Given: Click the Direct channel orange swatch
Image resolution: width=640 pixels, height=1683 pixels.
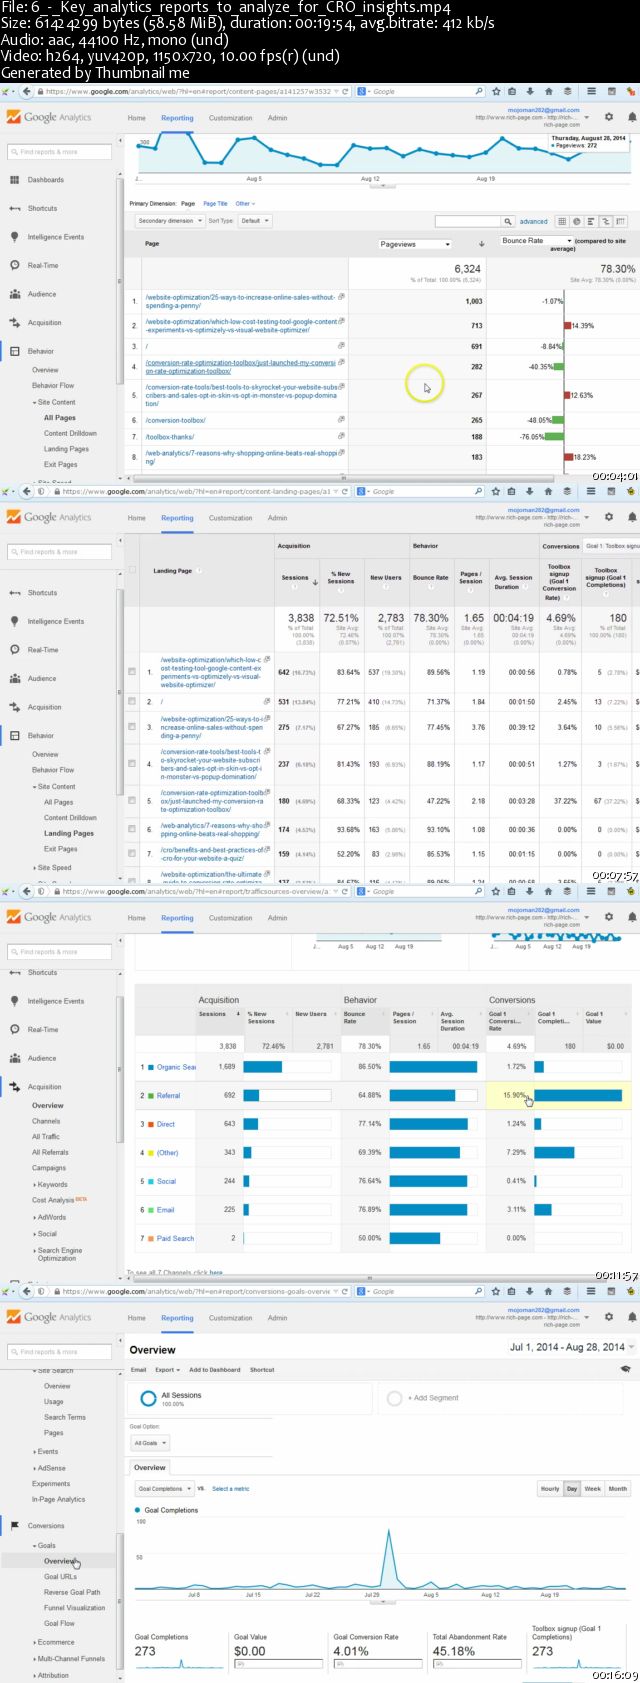Looking at the screenshot, I should 150,1124.
